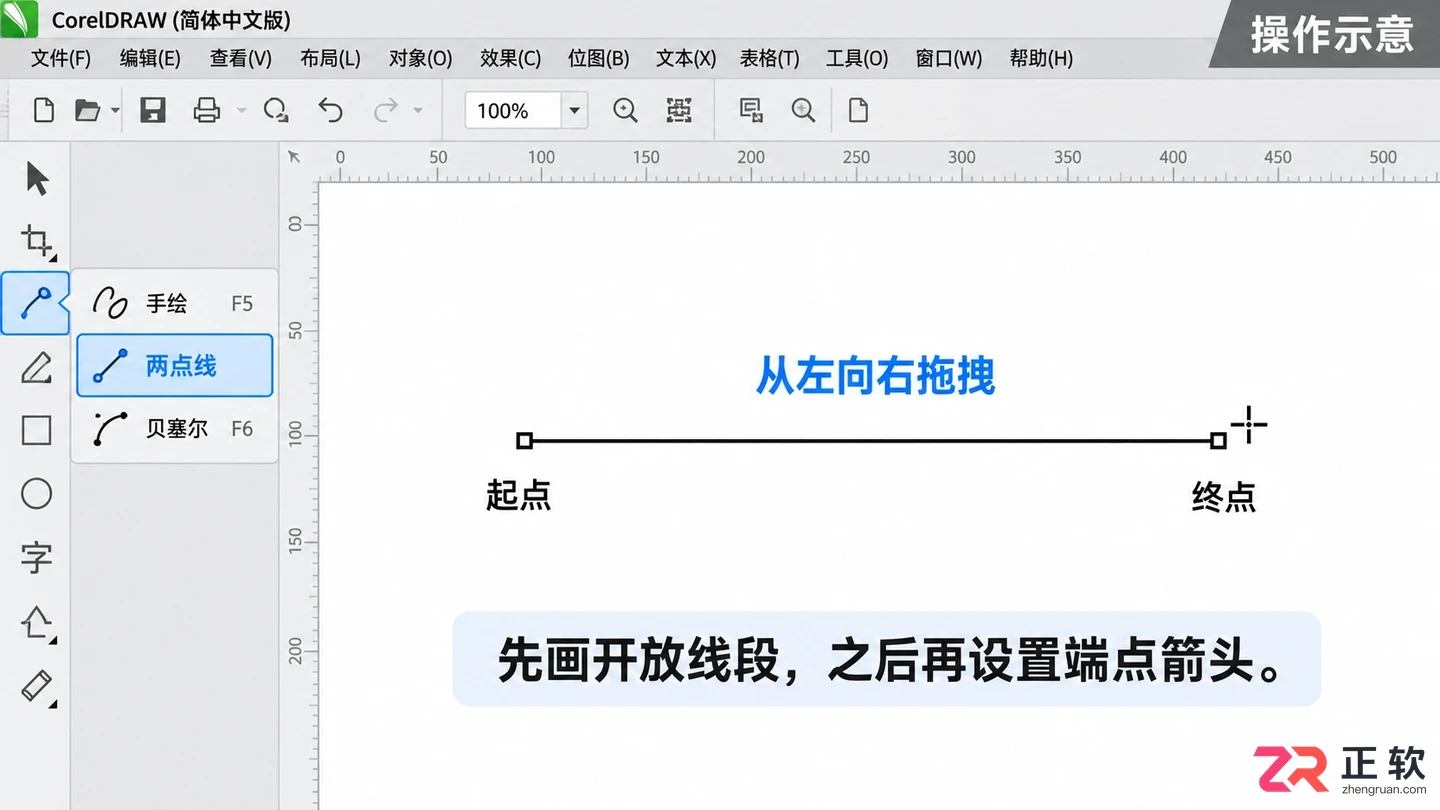Select the Ellipse tool
Screen dimensions: 1440x810
coord(37,493)
